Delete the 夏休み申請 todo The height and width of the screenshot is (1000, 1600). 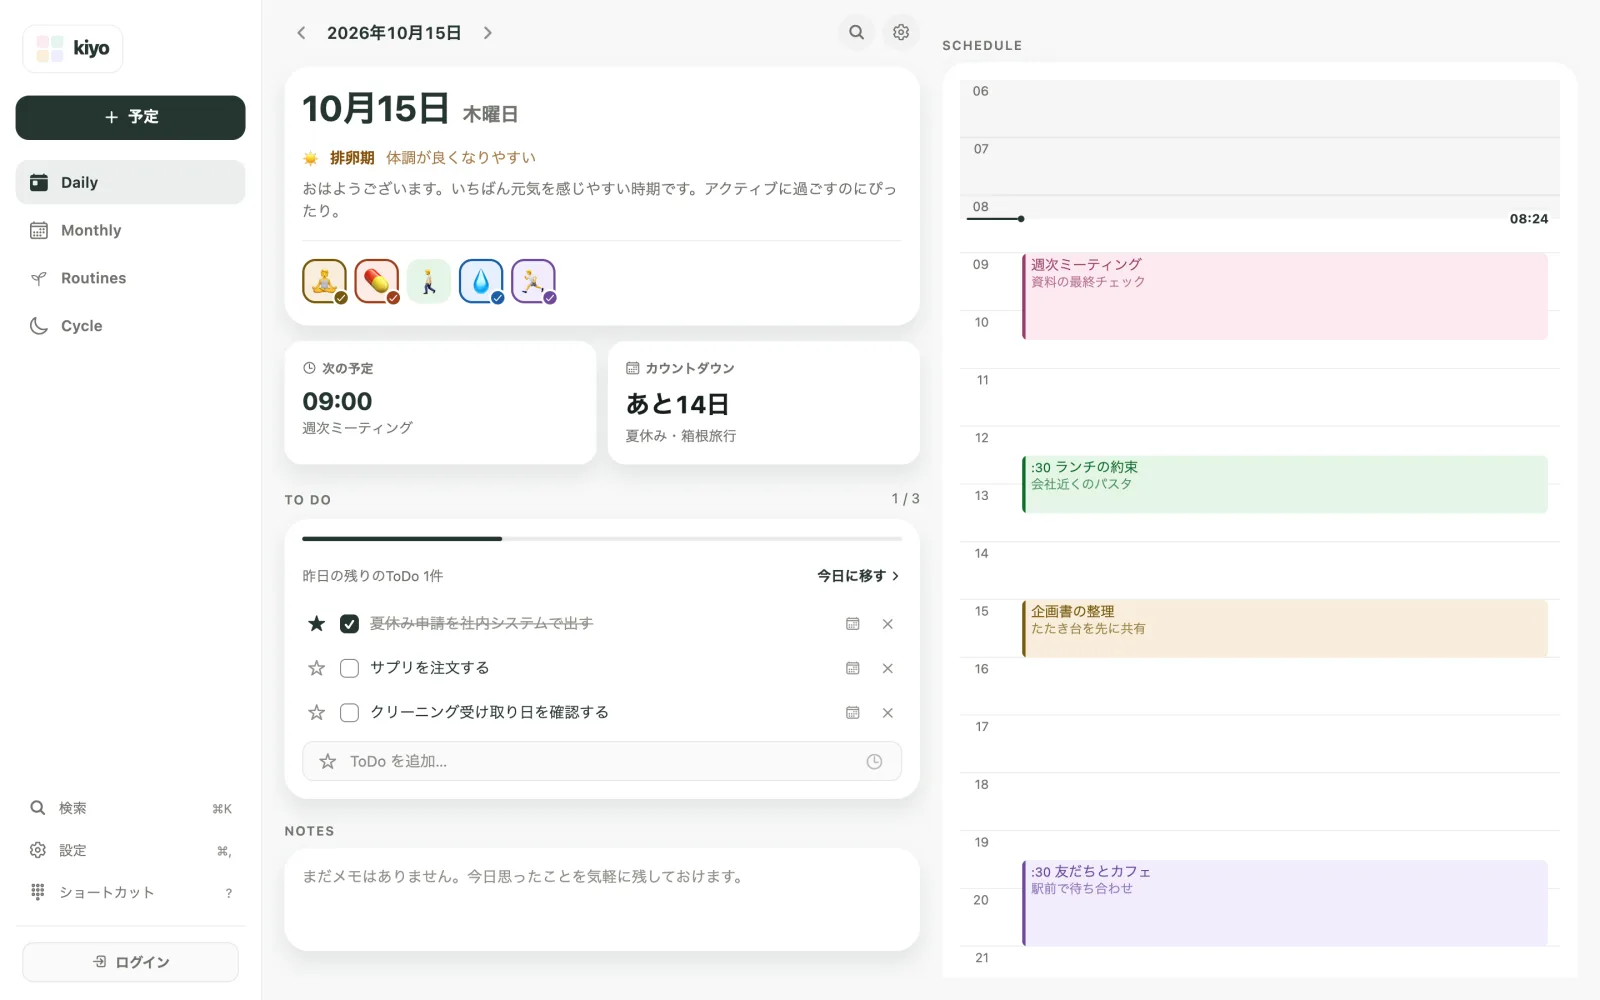[x=888, y=624]
